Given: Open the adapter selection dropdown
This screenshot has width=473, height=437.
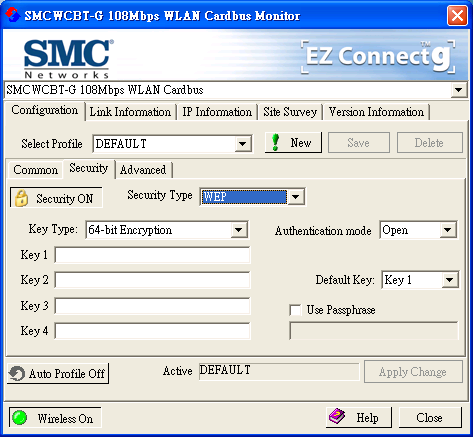Looking at the screenshot, I should (x=458, y=90).
